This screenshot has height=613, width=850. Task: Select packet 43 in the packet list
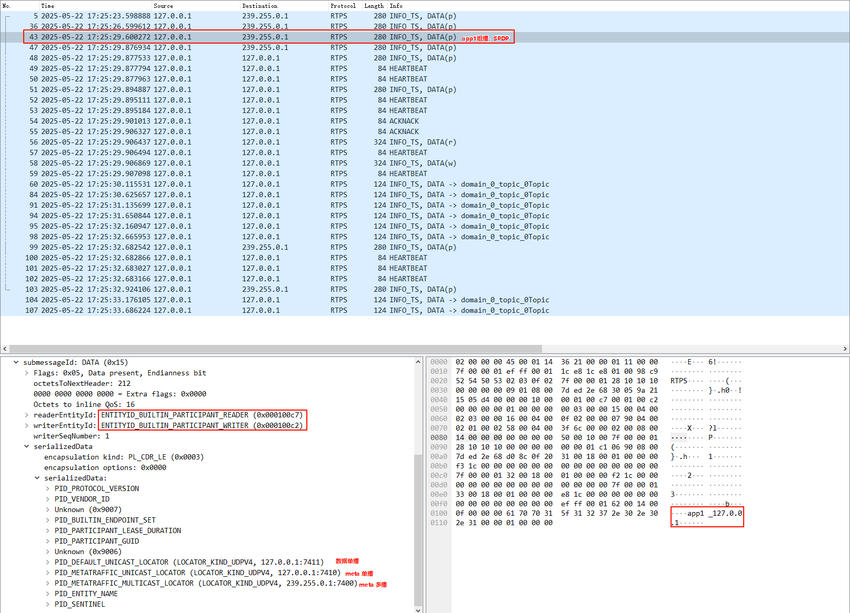200,37
